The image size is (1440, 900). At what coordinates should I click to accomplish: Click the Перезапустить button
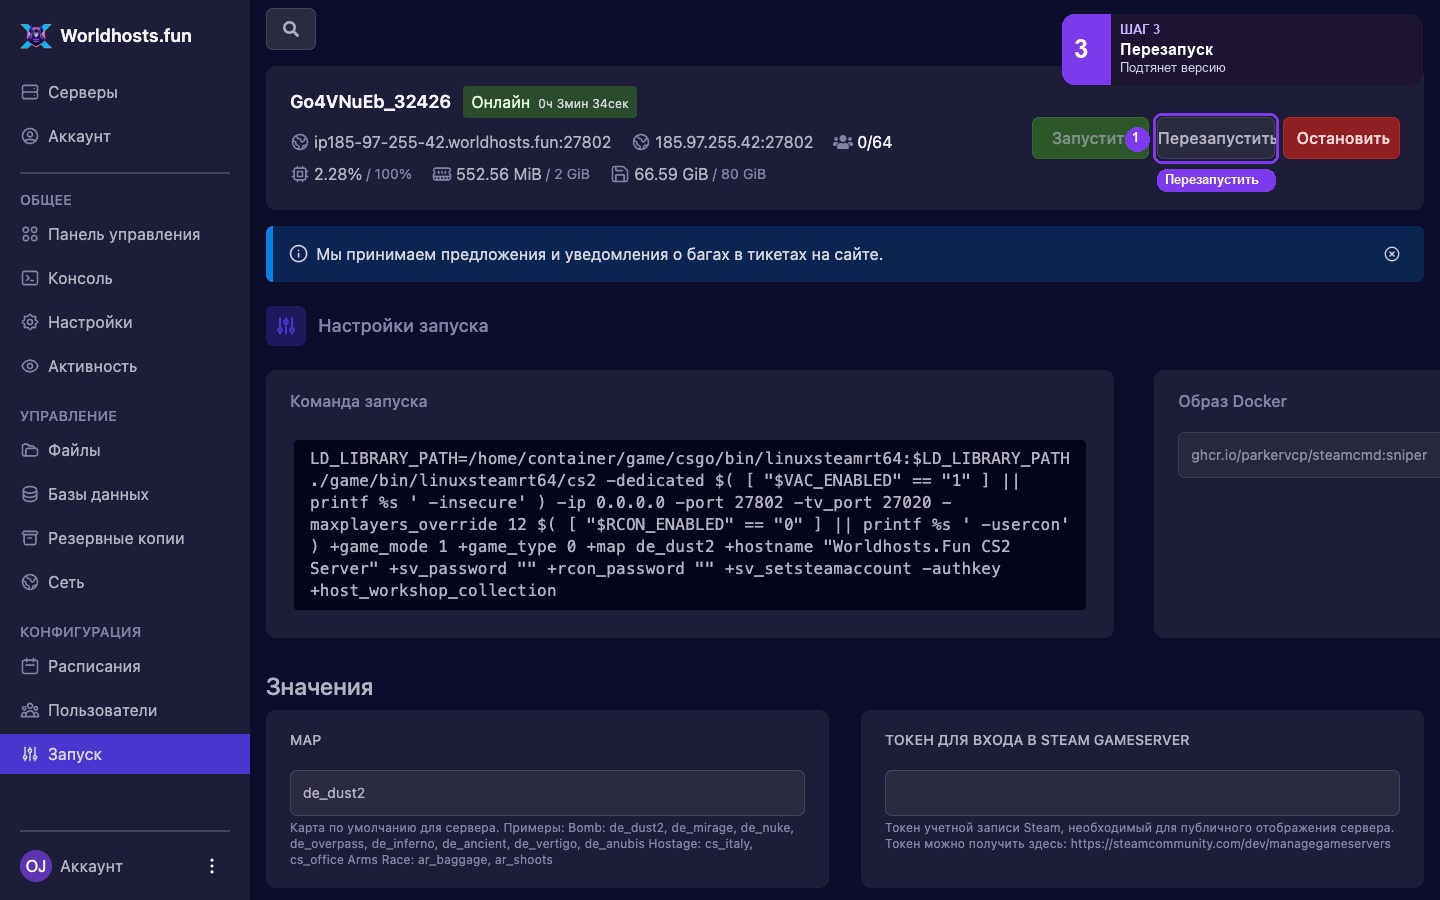1216,138
